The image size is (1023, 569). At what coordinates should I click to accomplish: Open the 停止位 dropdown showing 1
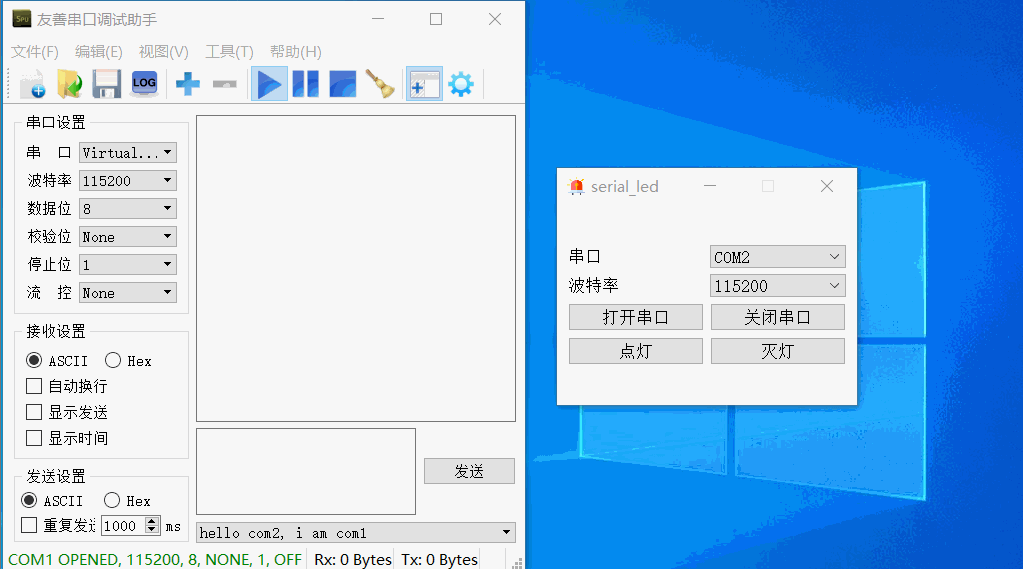tap(128, 265)
